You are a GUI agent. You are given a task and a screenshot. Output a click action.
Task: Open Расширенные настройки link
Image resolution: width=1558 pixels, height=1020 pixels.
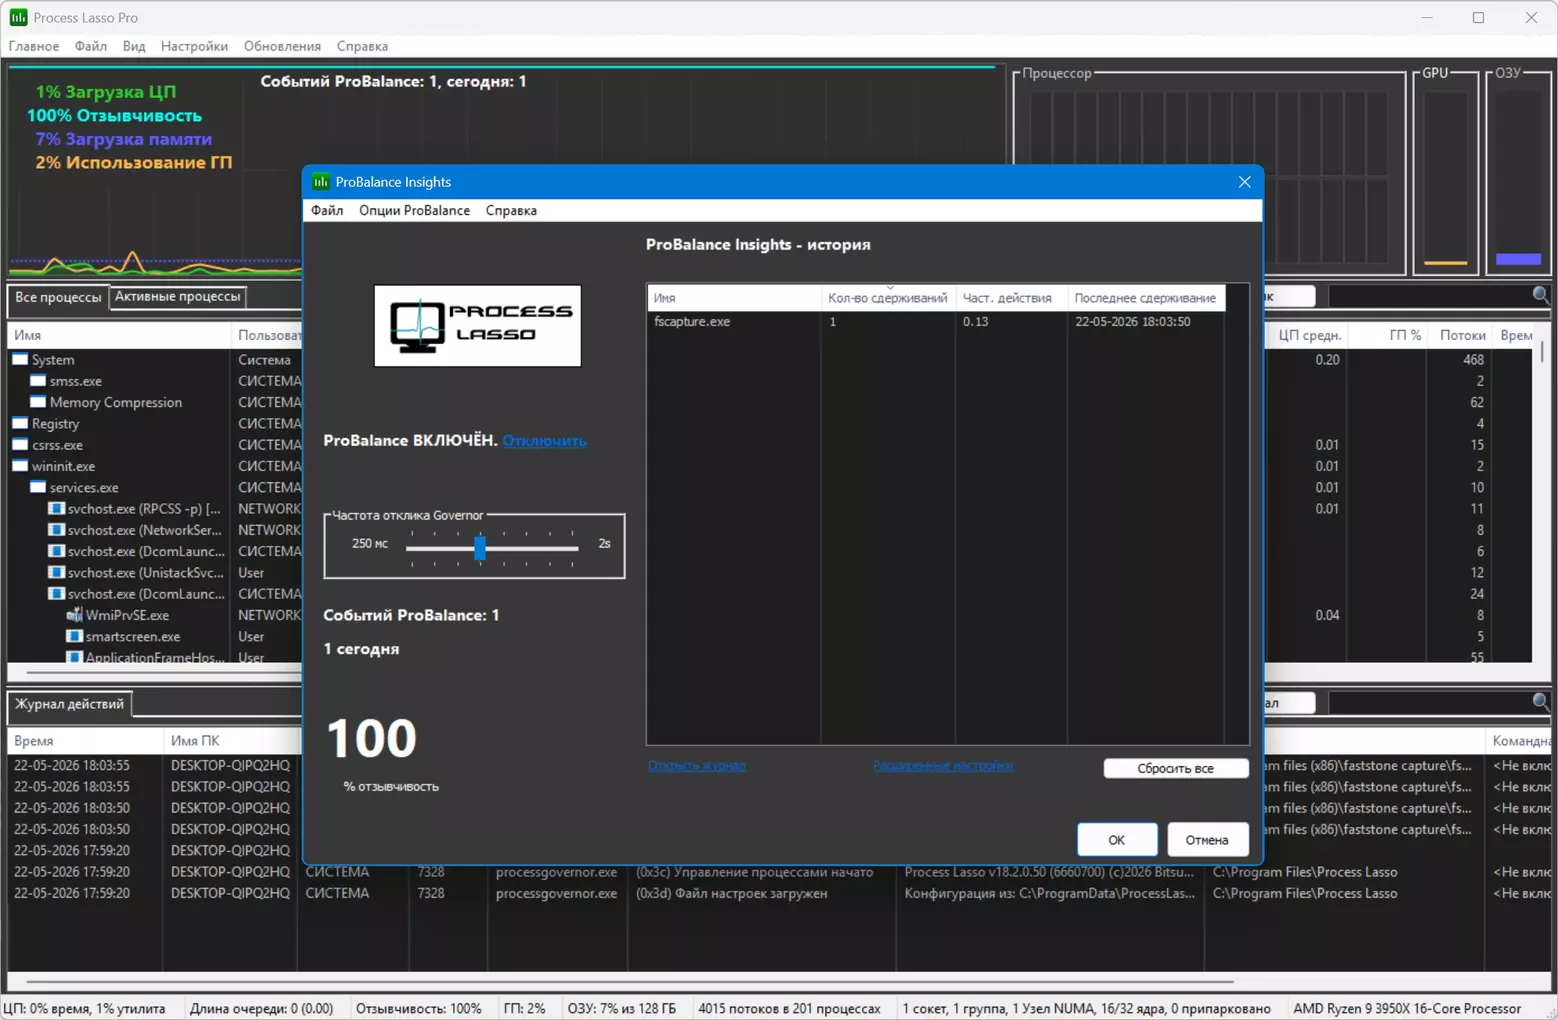[x=943, y=765]
